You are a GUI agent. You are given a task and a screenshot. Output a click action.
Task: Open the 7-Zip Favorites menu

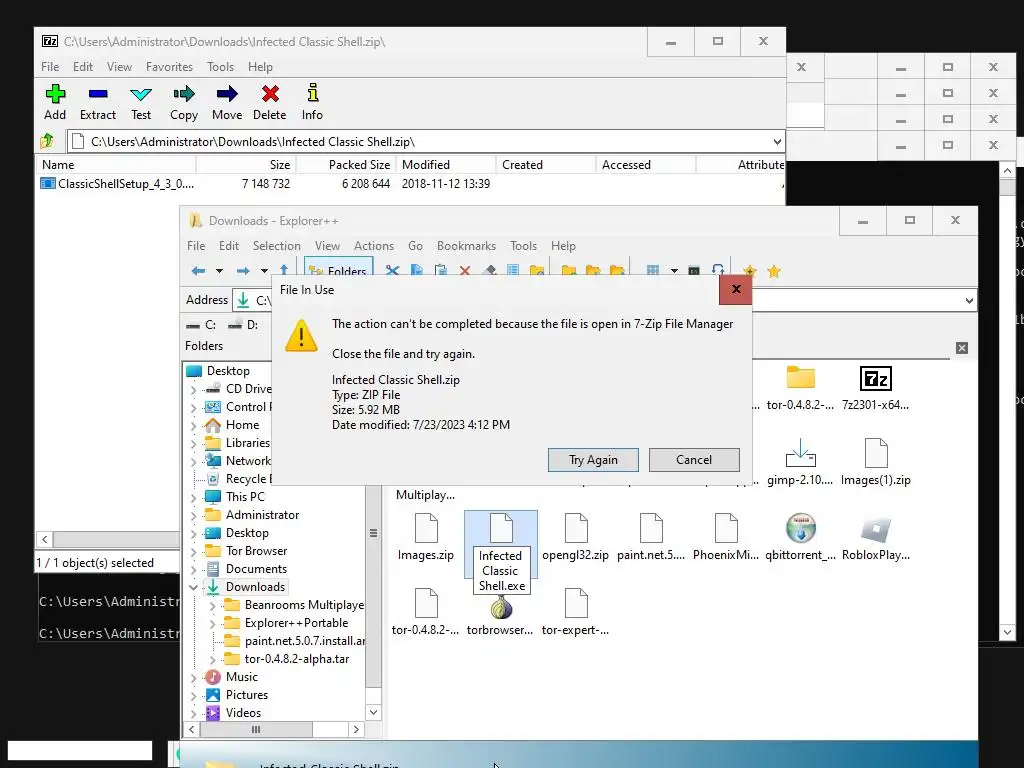(169, 67)
